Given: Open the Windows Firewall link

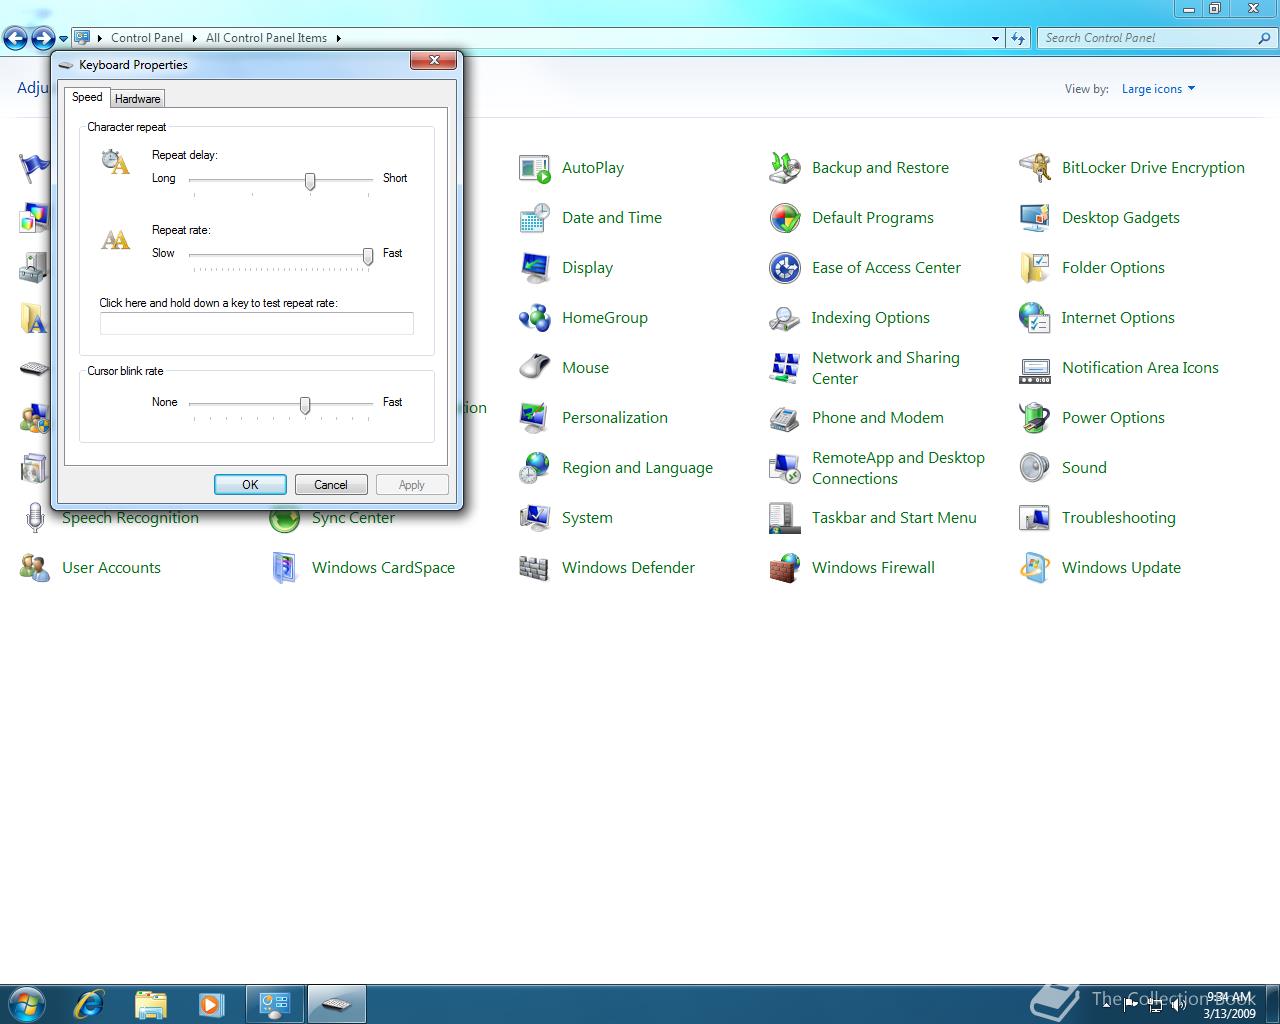Looking at the screenshot, I should click(x=873, y=568).
